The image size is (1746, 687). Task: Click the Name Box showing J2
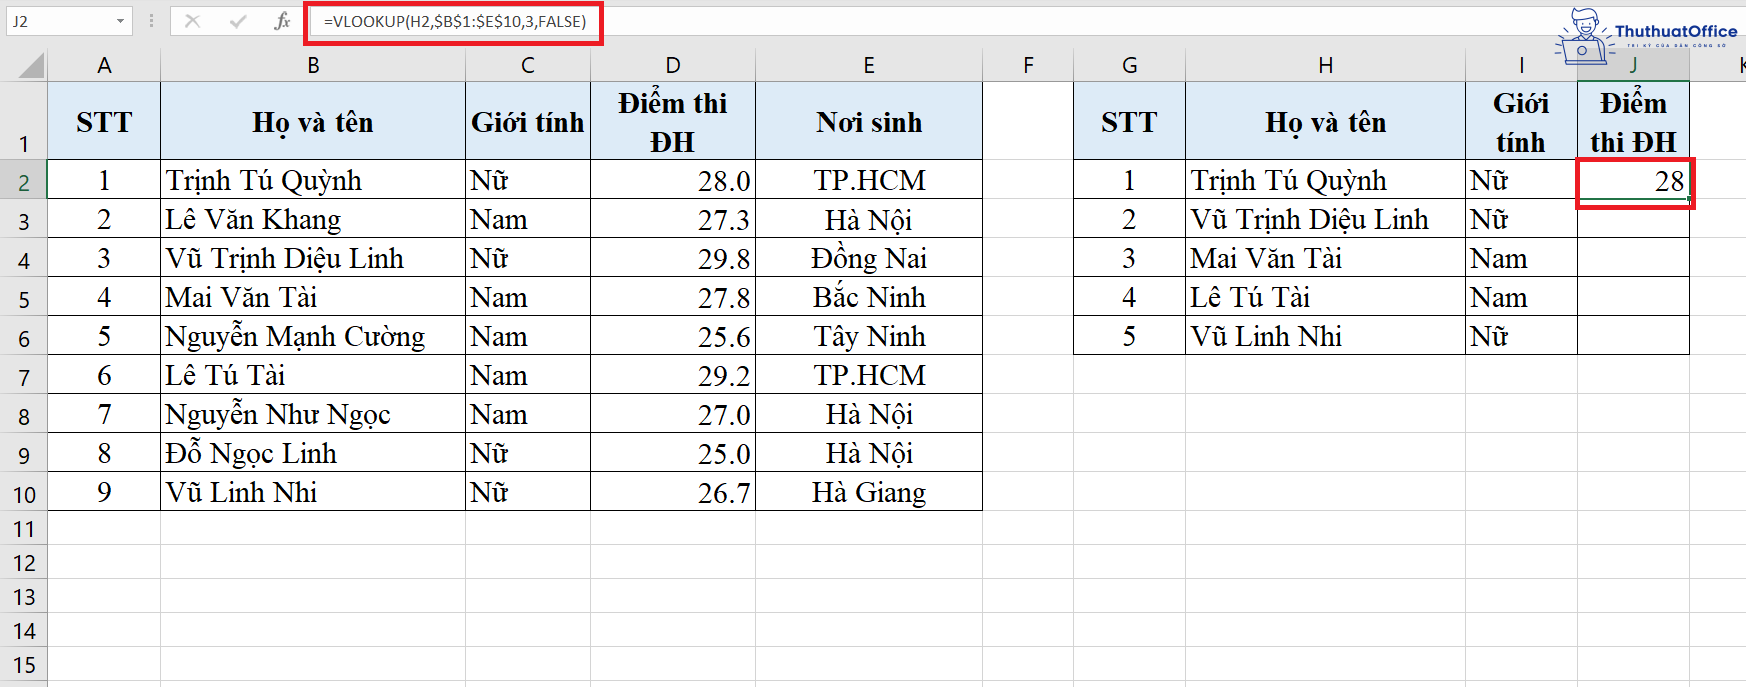(58, 21)
